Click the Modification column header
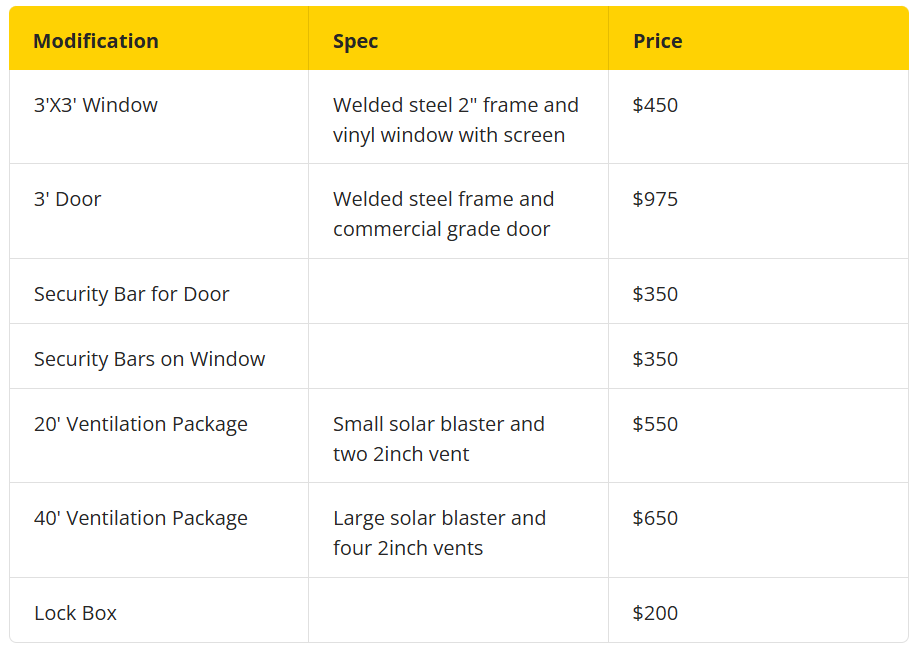Viewport: 915px width, 650px height. pyautogui.click(x=96, y=41)
